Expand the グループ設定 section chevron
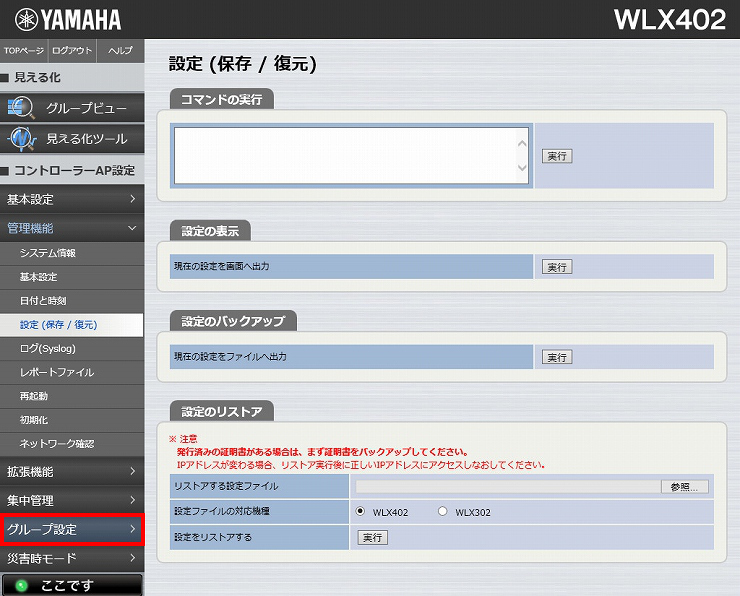The width and height of the screenshot is (740, 596). coord(133,529)
